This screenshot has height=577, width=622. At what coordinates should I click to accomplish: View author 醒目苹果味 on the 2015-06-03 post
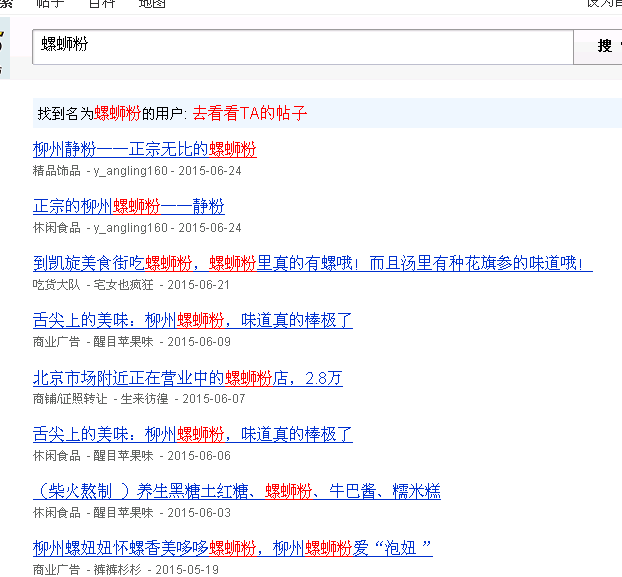pyautogui.click(x=123, y=513)
